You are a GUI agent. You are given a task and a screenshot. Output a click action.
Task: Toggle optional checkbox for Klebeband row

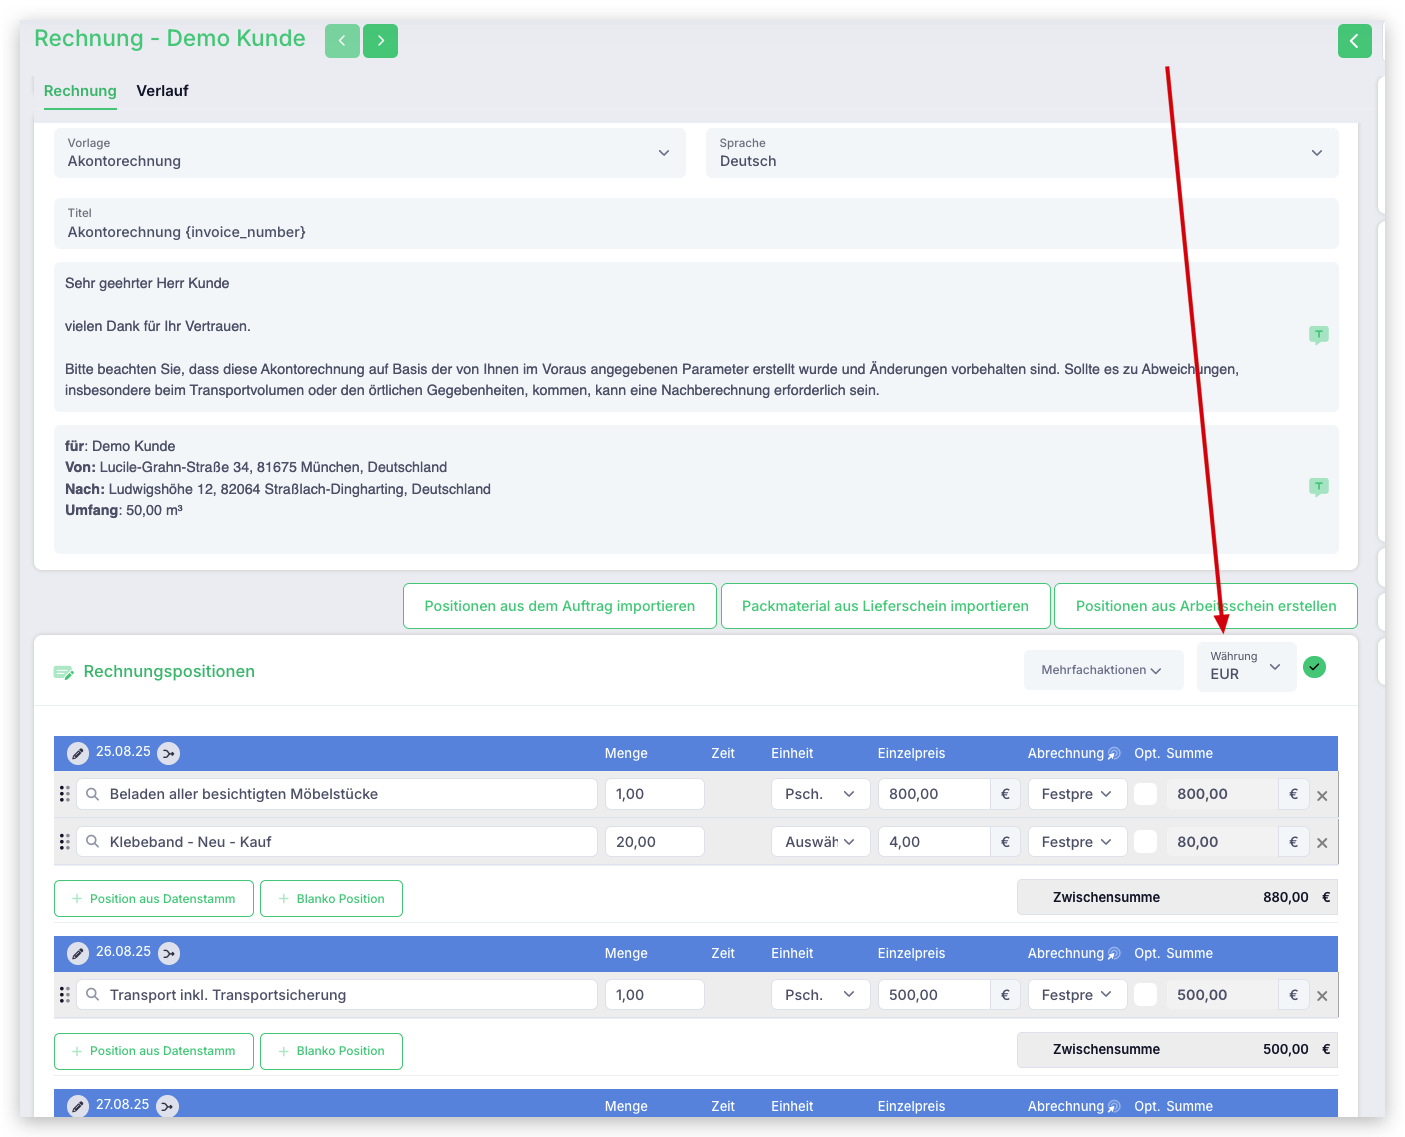1146,842
